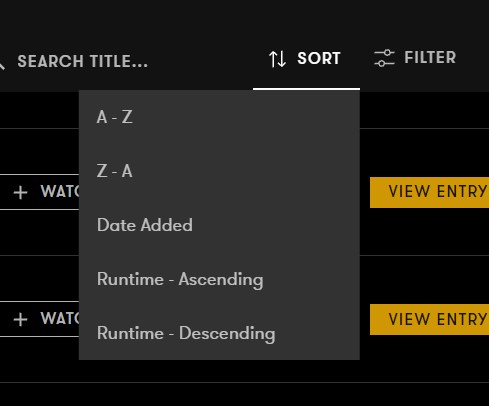The width and height of the screenshot is (489, 406).
Task: Click the upward arrow within the sort icon
Action: click(273, 59)
